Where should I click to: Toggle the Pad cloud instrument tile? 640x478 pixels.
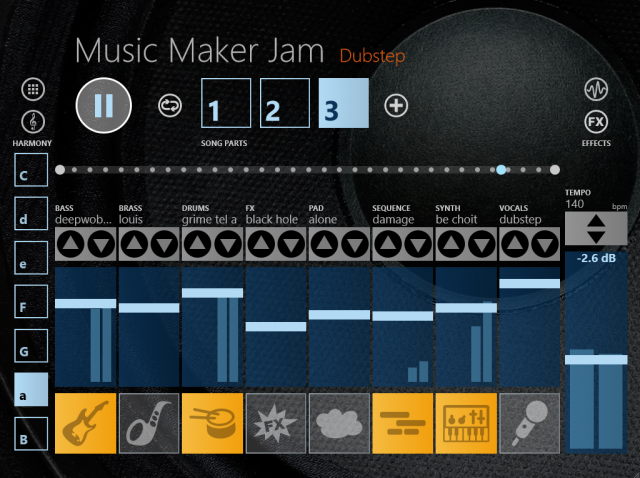click(x=339, y=423)
